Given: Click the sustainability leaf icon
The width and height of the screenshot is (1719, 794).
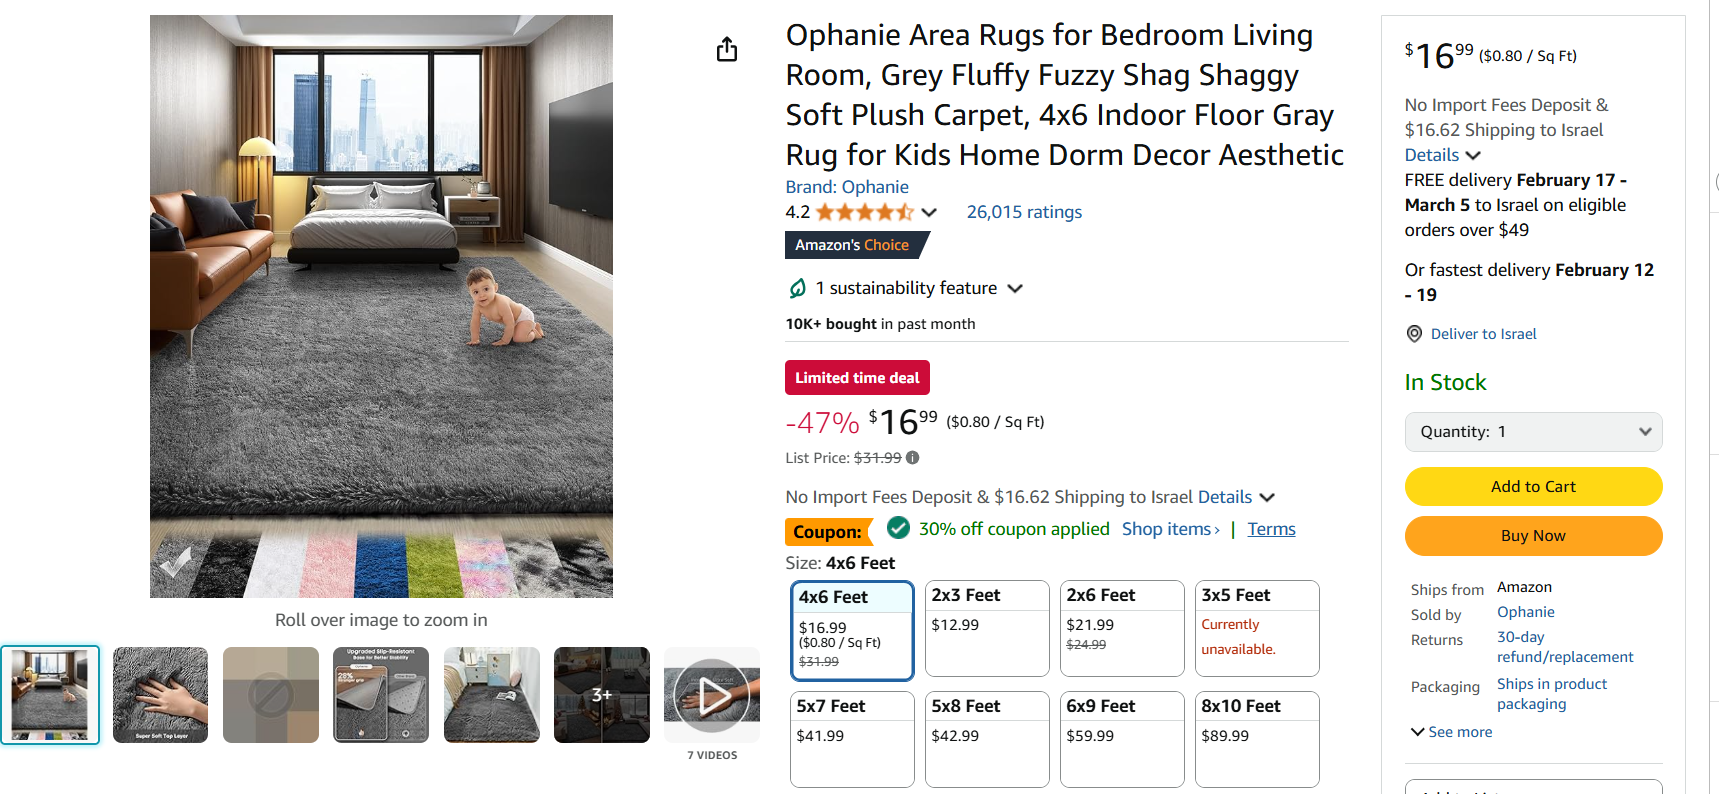Looking at the screenshot, I should pyautogui.click(x=797, y=289).
